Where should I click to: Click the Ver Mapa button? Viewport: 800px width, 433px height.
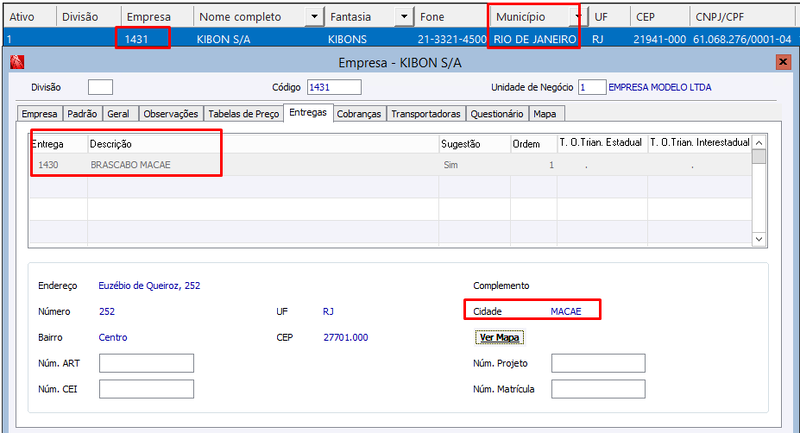click(x=499, y=337)
